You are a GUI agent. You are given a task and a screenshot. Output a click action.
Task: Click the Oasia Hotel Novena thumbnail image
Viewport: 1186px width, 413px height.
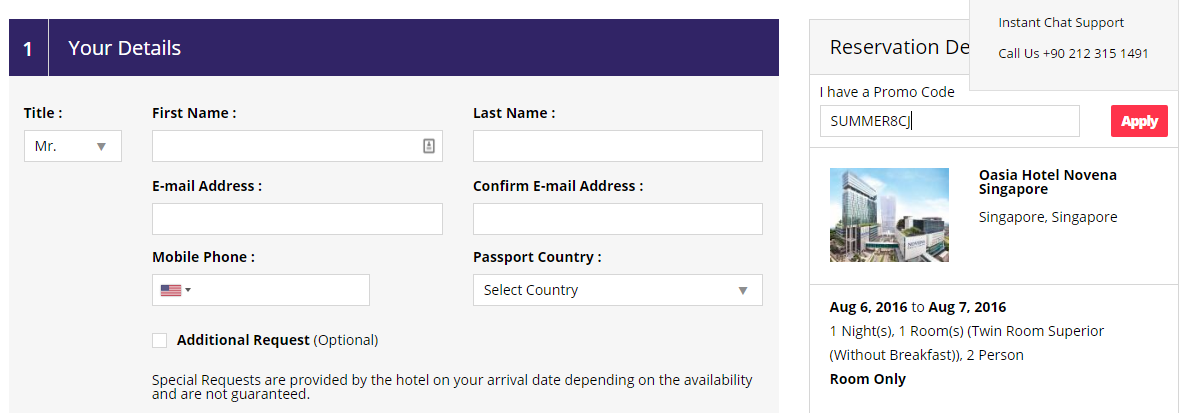click(889, 215)
